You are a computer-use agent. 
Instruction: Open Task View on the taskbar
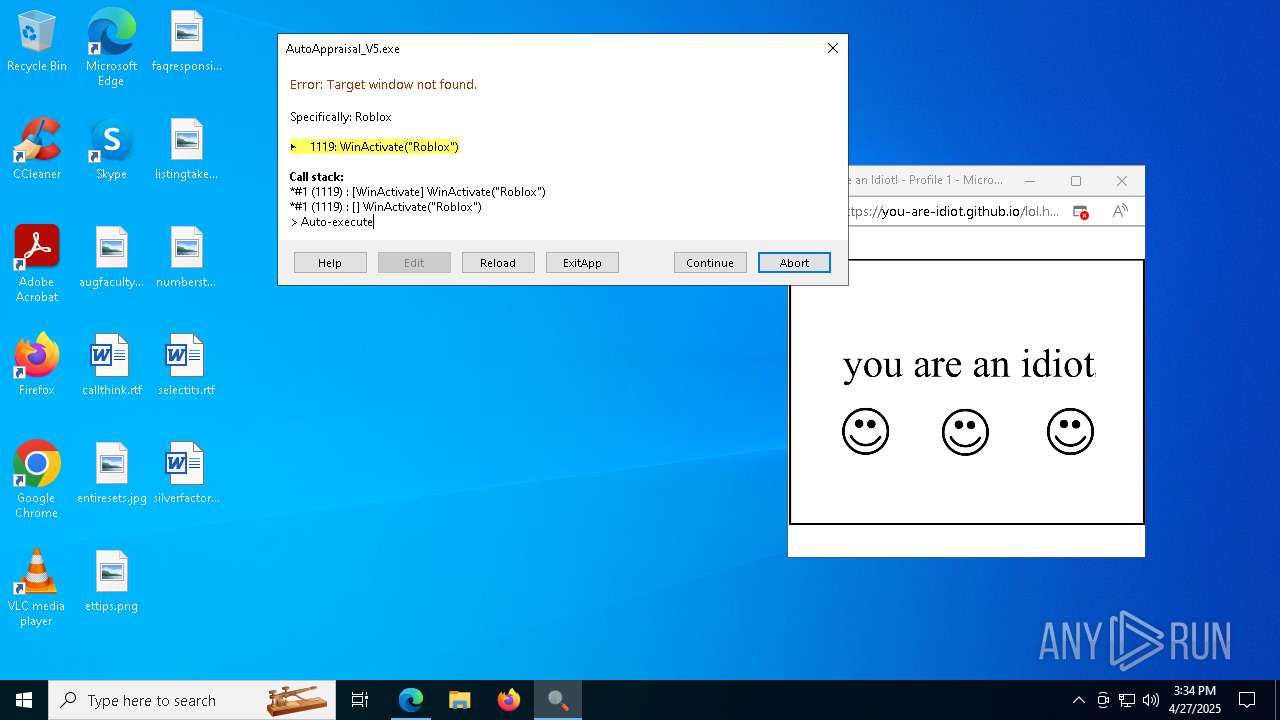tap(360, 700)
